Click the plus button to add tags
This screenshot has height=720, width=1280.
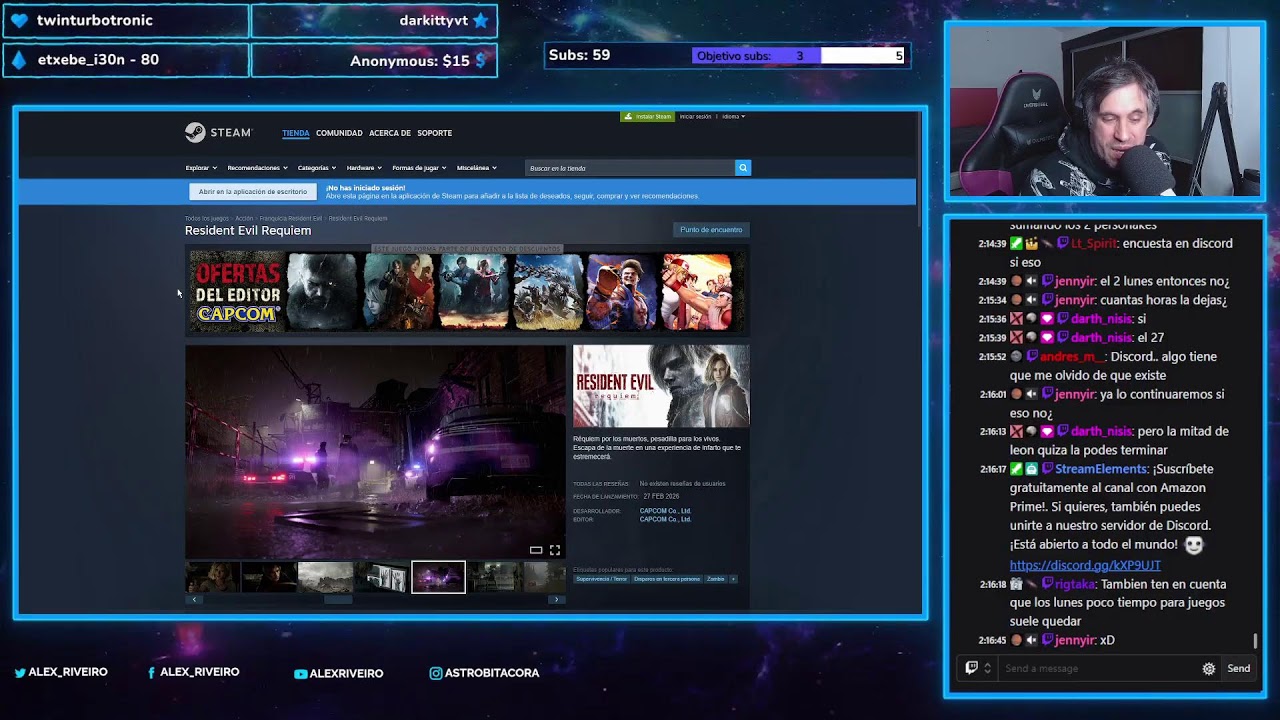pos(733,579)
